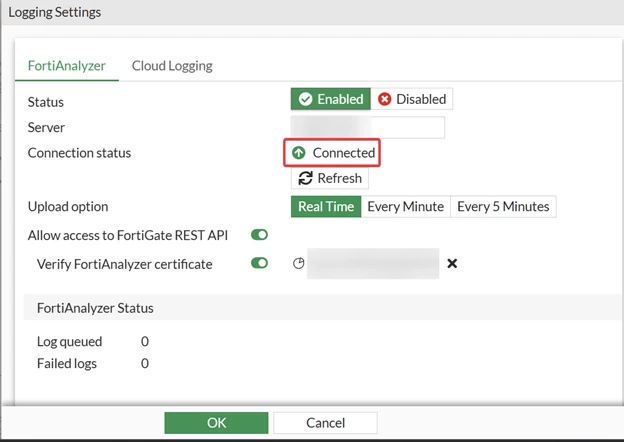Click the Logging Settings title text
Screen dimensions: 624x442
pos(55,12)
